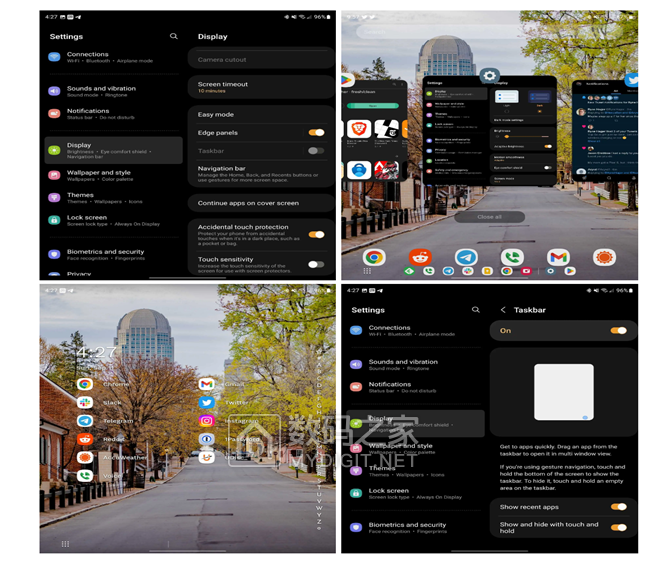Tap Close all on recents screen
The width and height of the screenshot is (649, 562).
tap(490, 217)
